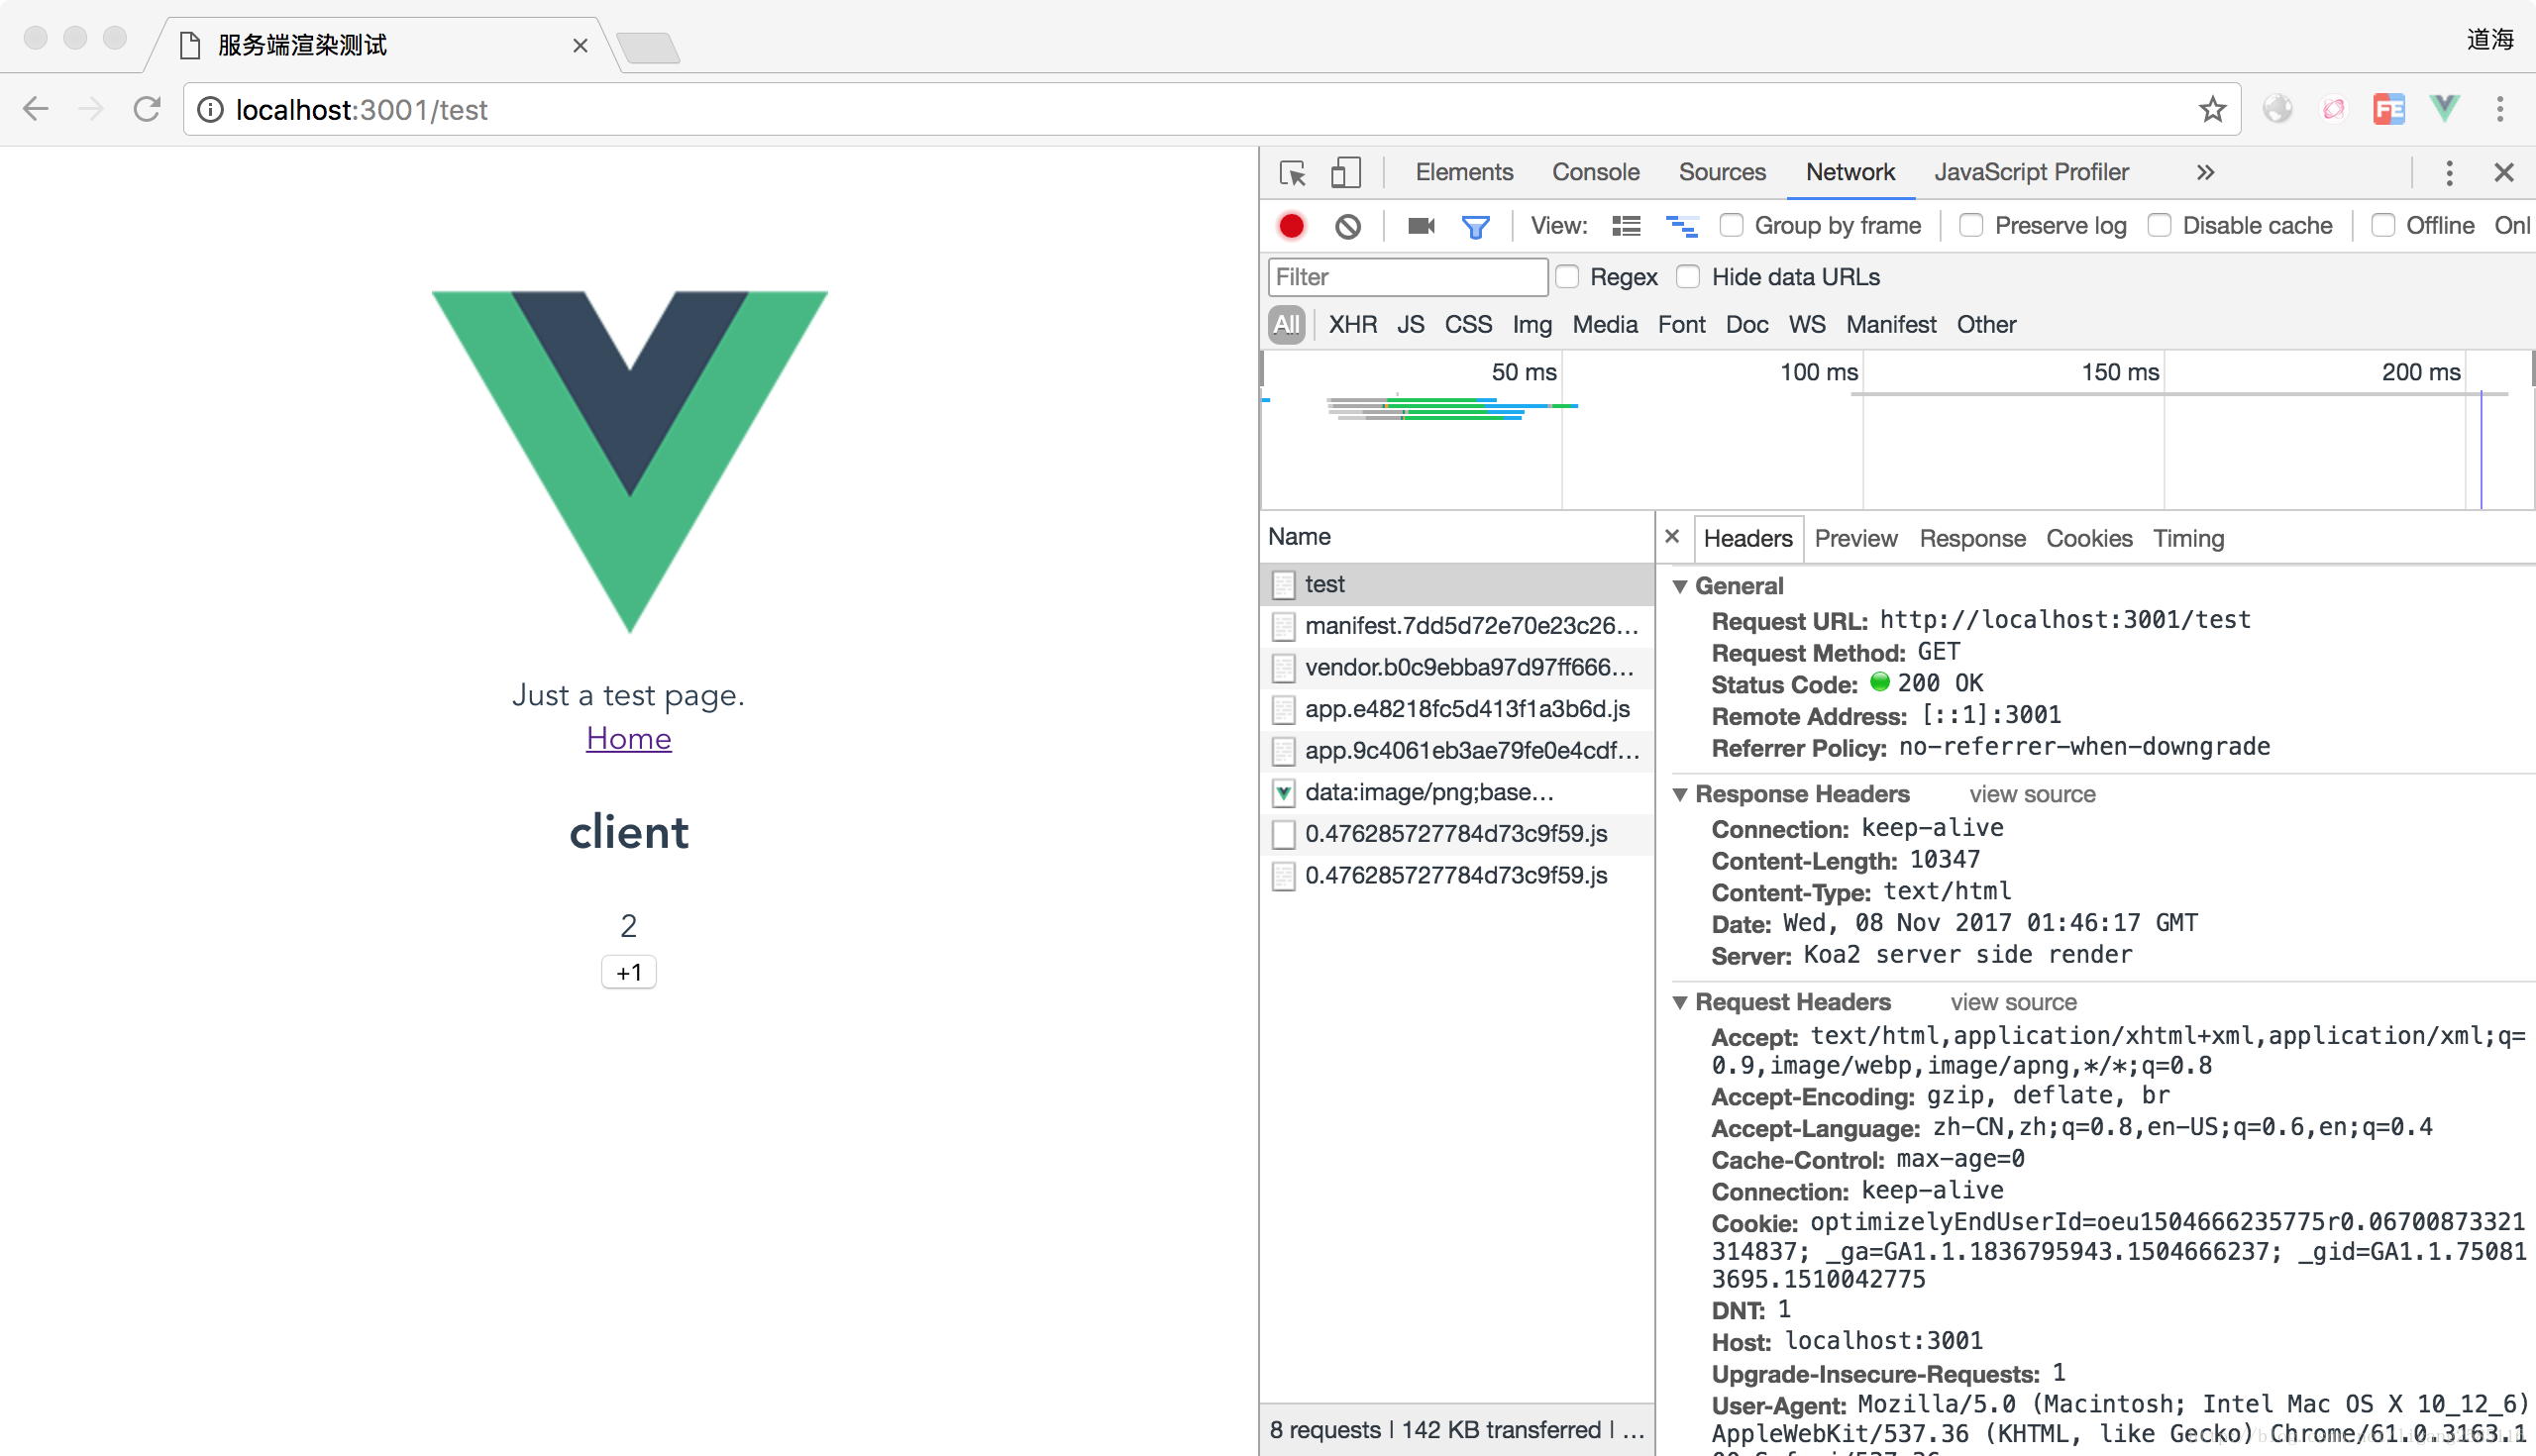Click the red record network log button
The height and width of the screenshot is (1456, 2536).
(1291, 226)
